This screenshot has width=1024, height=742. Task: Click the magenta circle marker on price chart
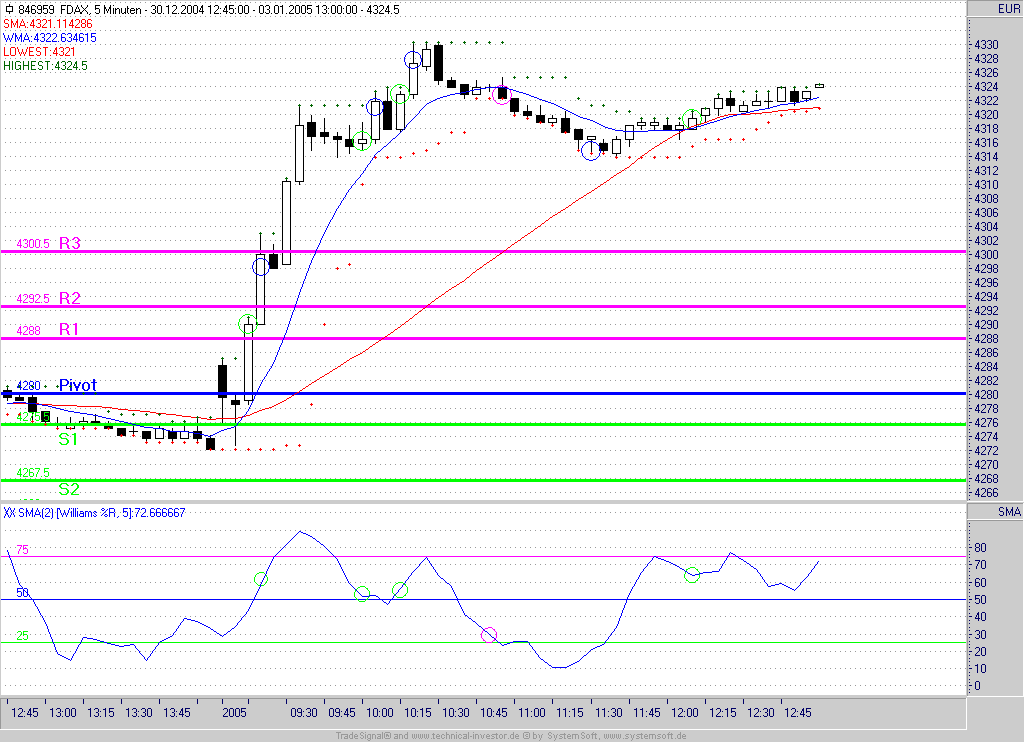click(502, 95)
